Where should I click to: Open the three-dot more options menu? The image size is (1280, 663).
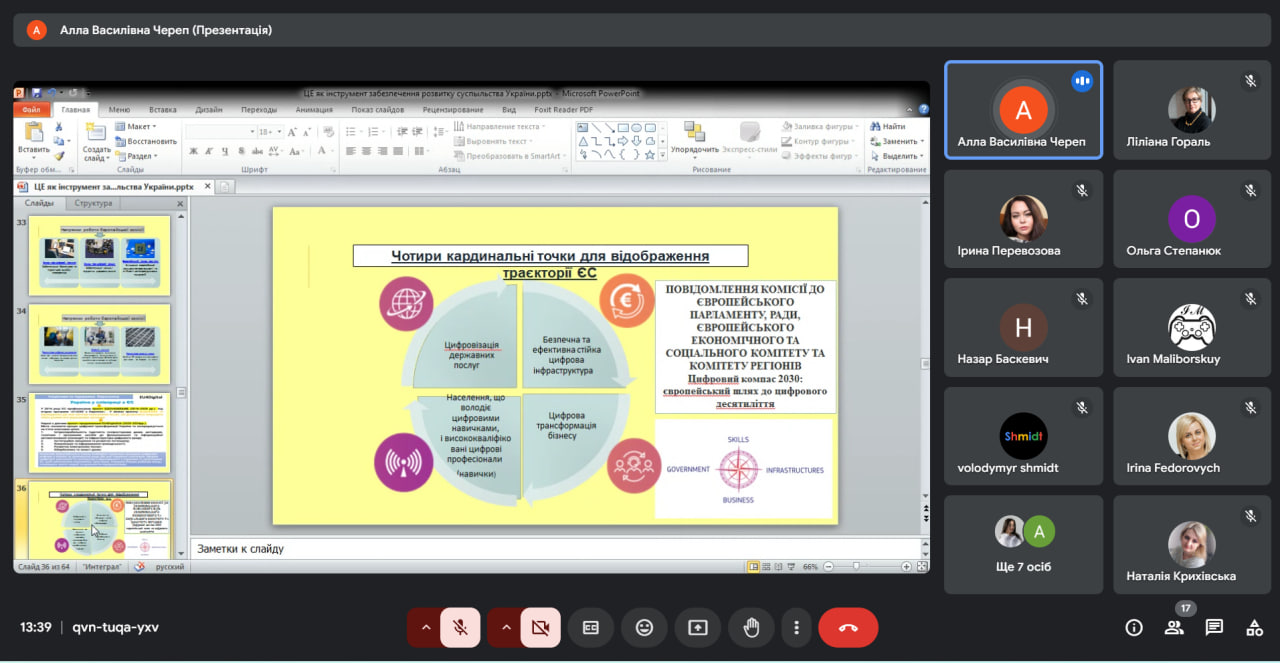coord(796,628)
